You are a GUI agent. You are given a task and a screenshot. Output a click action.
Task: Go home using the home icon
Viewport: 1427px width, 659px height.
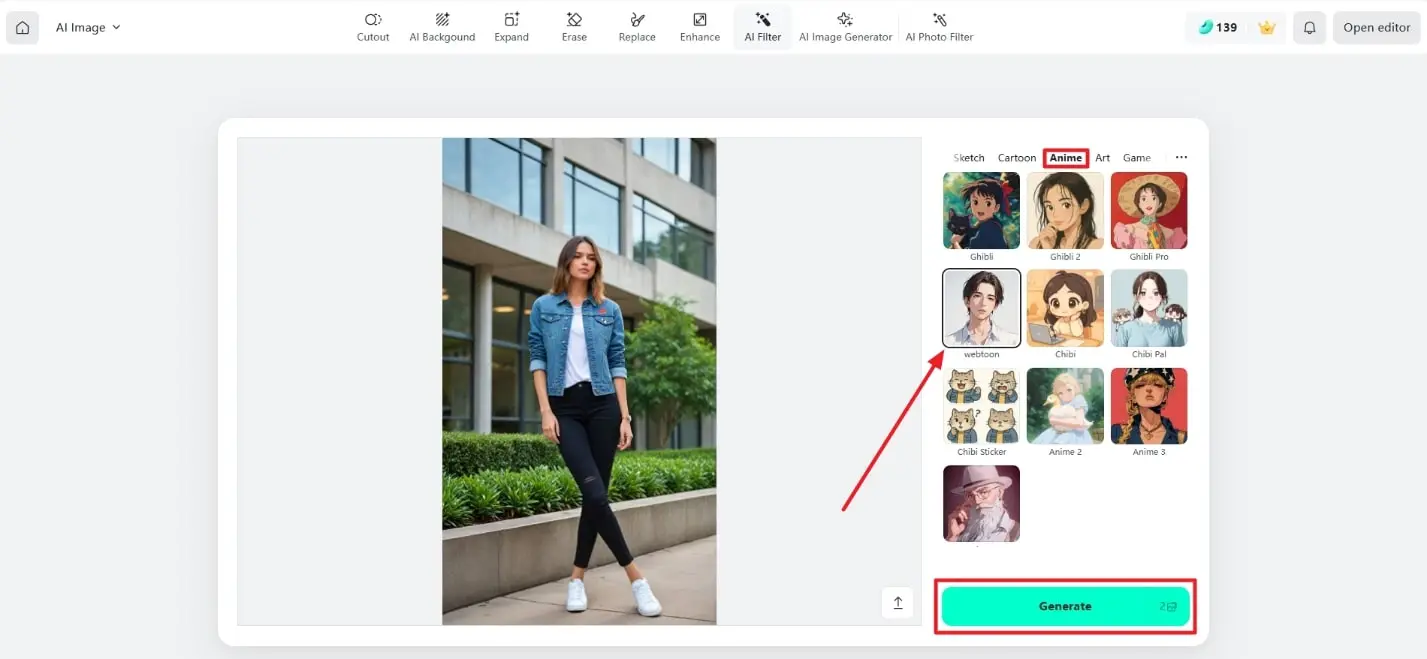[22, 27]
